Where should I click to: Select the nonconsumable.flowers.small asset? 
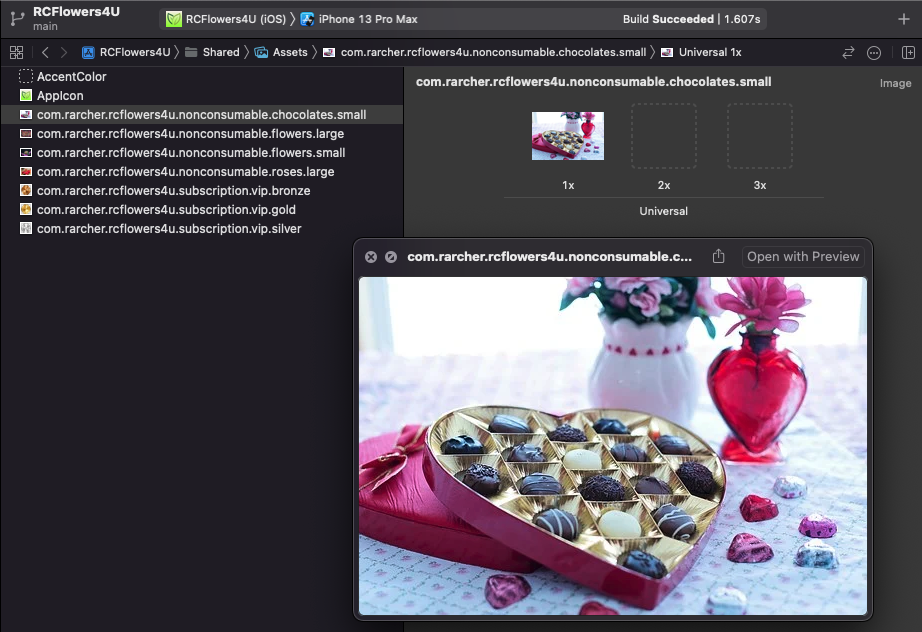pos(202,152)
